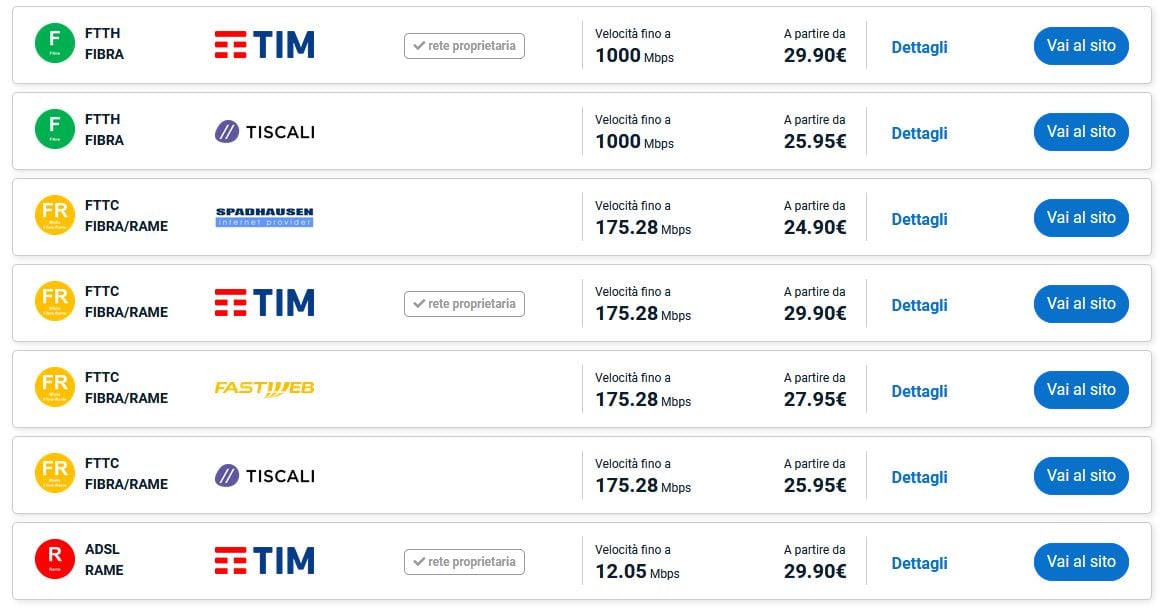This screenshot has width=1167, height=614.
Task: Open Dettagli for the Tiscali FTTC offer
Action: (919, 477)
